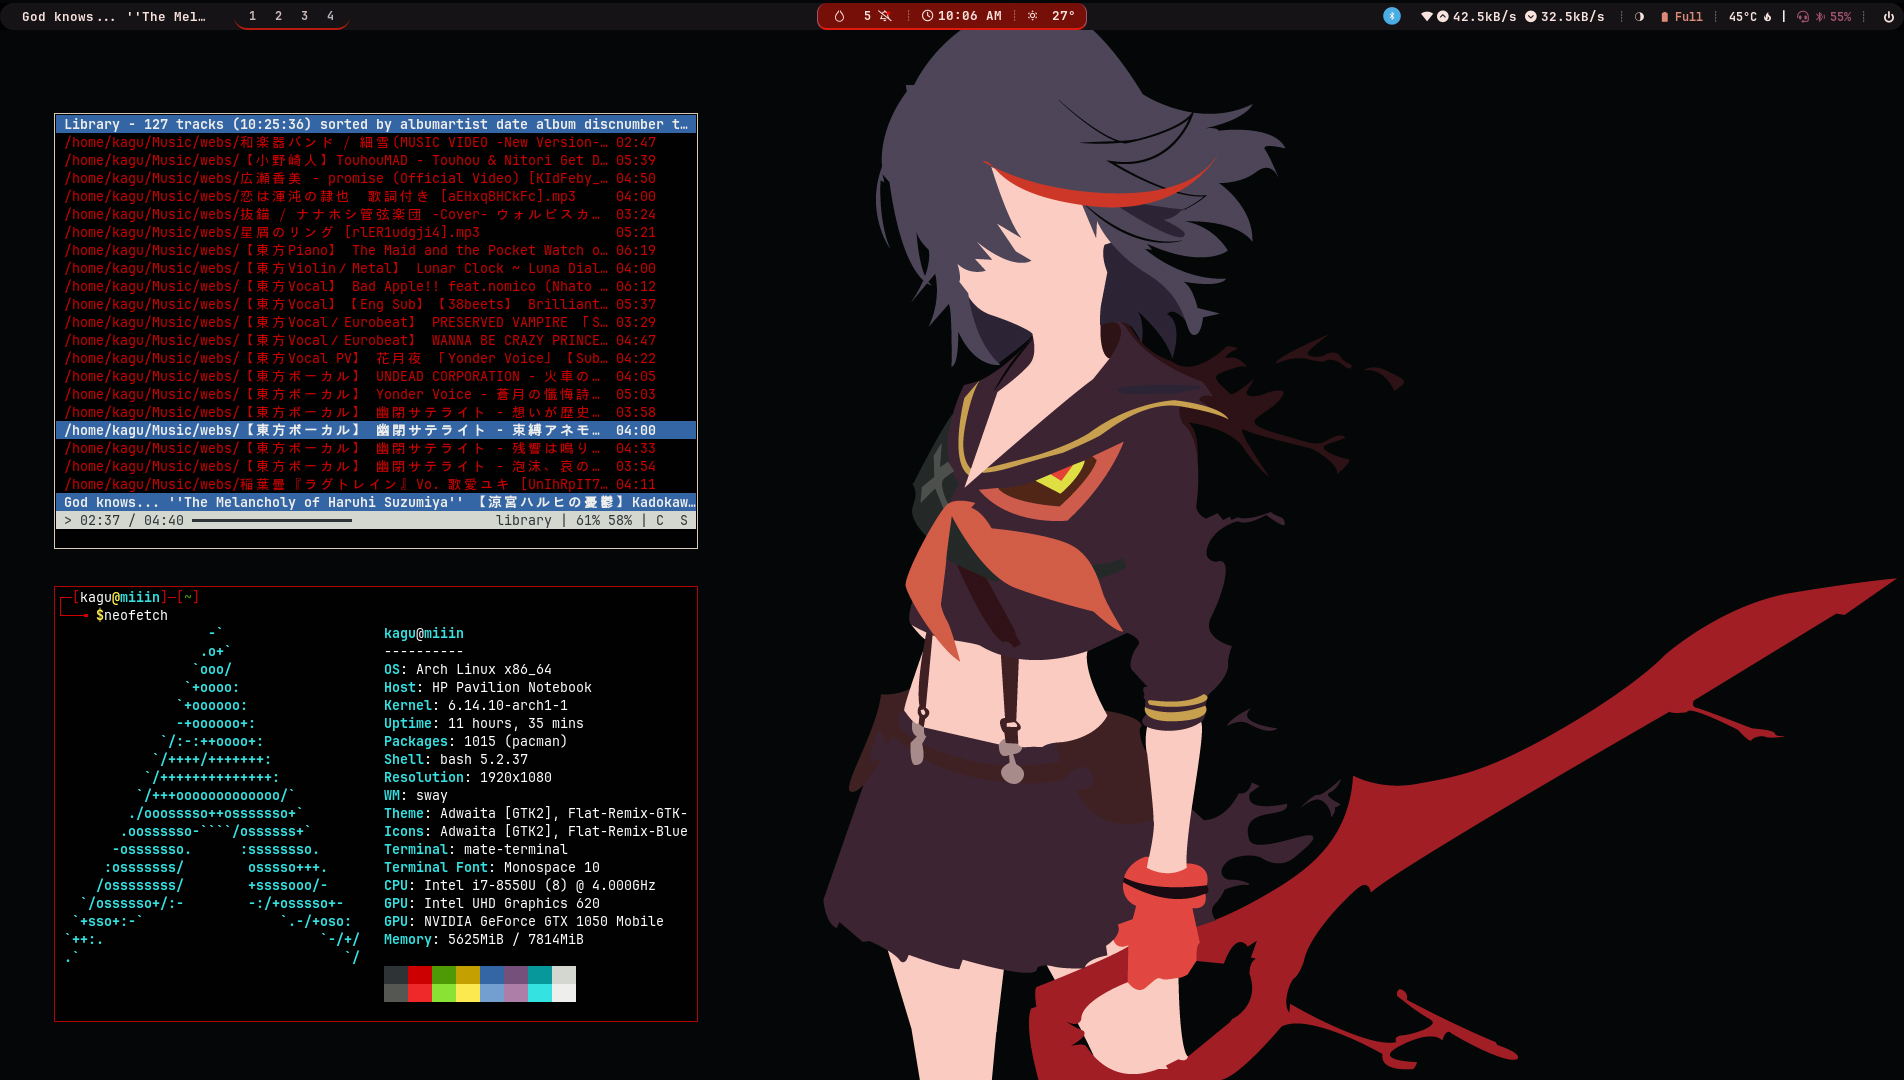Select the track with duration 02:47
Image resolution: width=1904 pixels, height=1080 pixels.
click(x=376, y=142)
